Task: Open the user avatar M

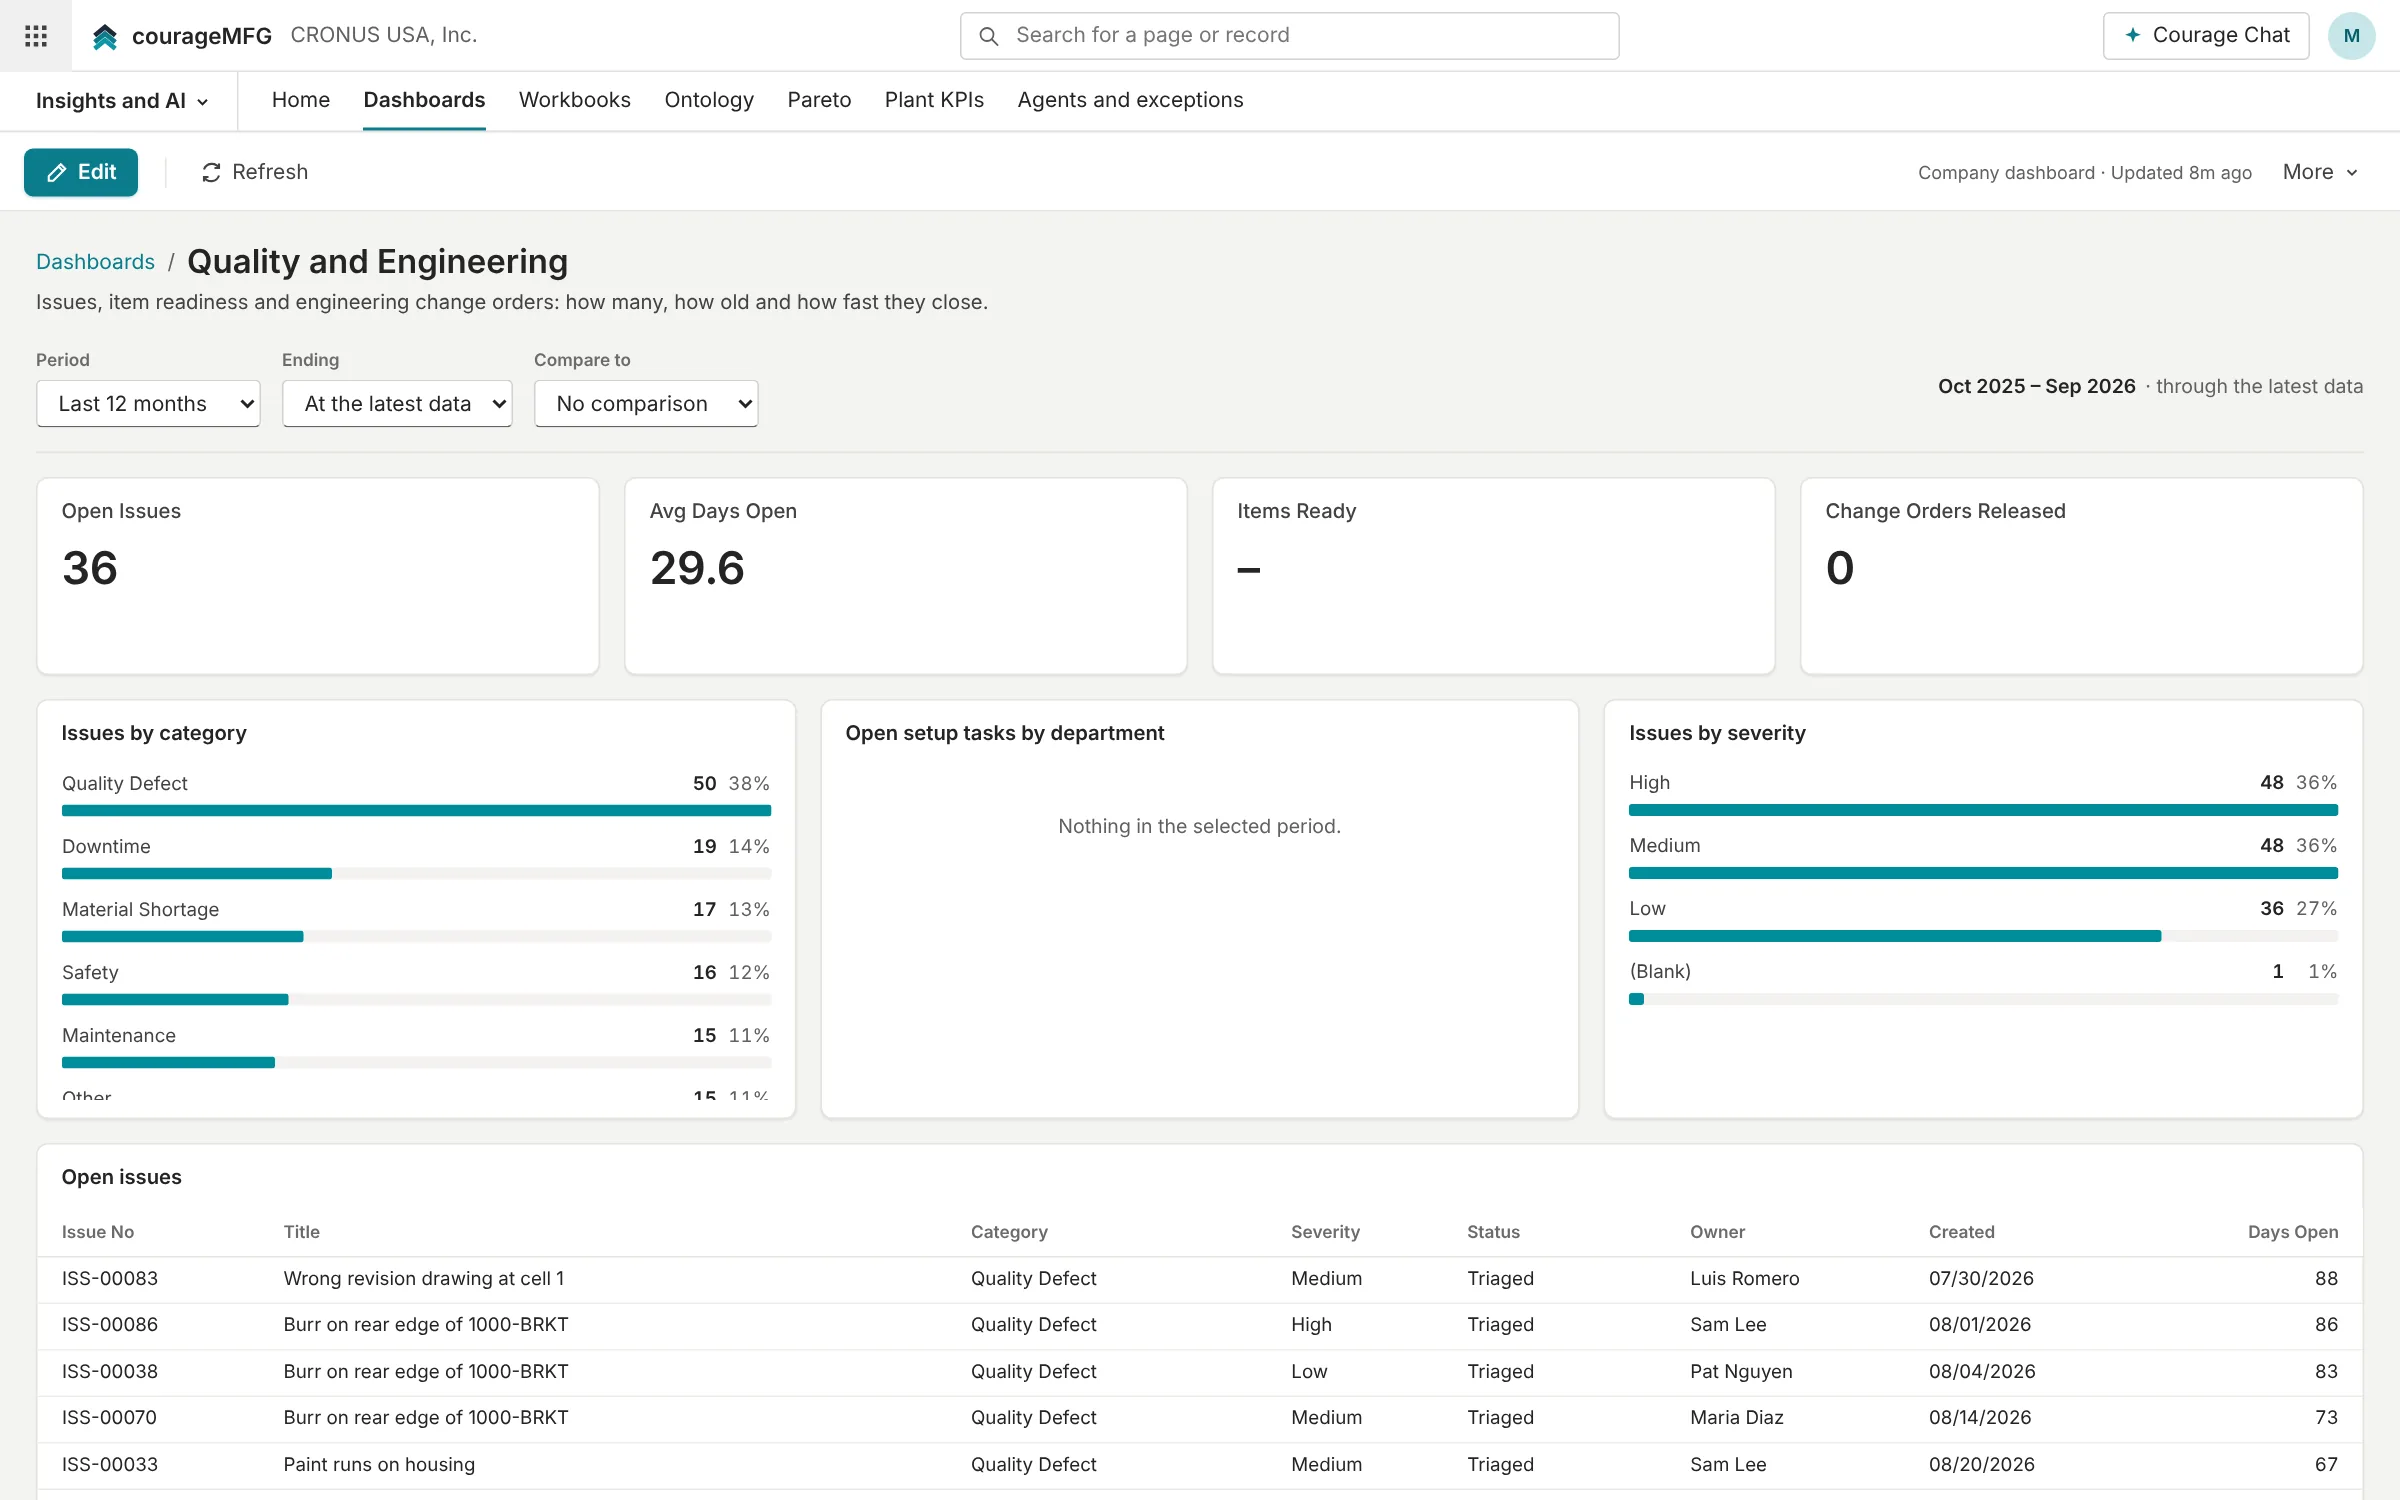Action: 2351,36
